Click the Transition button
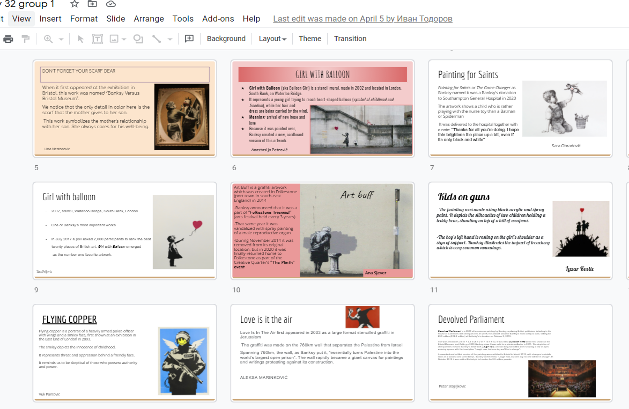 pyautogui.click(x=350, y=39)
